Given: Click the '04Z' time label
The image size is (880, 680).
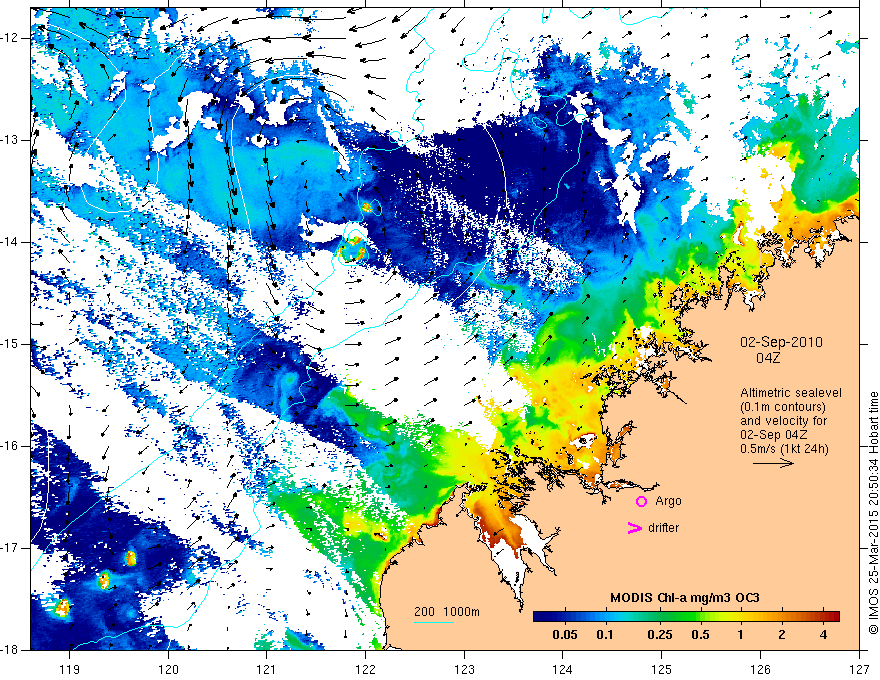Looking at the screenshot, I should click(768, 358).
